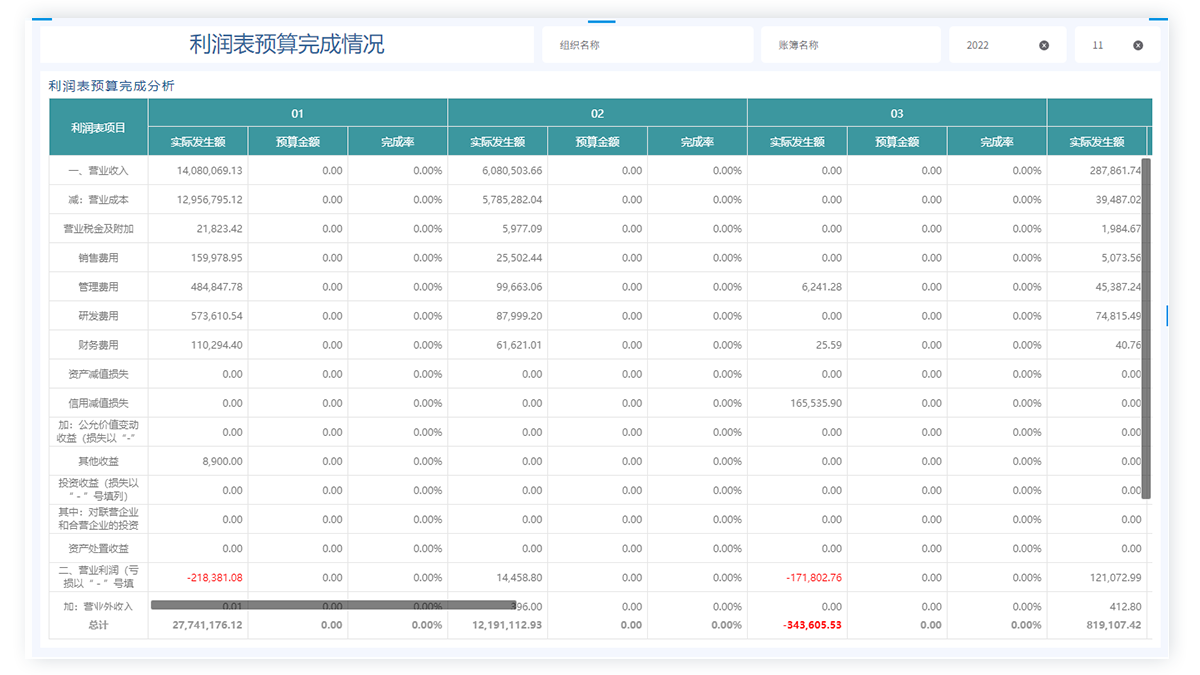The width and height of the screenshot is (1200, 675).
Task: Clear the month 11 filter
Action: pos(1138,45)
